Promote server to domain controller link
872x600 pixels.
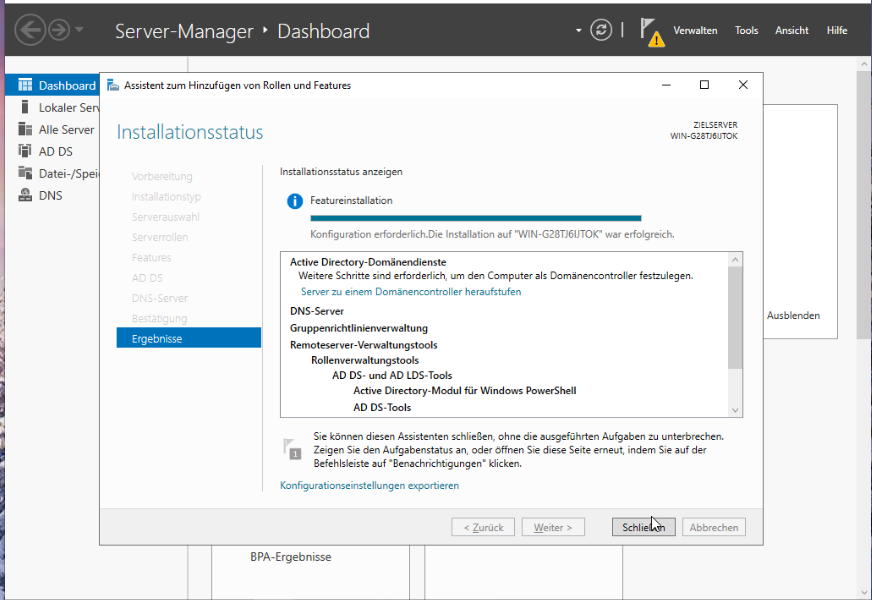411,292
